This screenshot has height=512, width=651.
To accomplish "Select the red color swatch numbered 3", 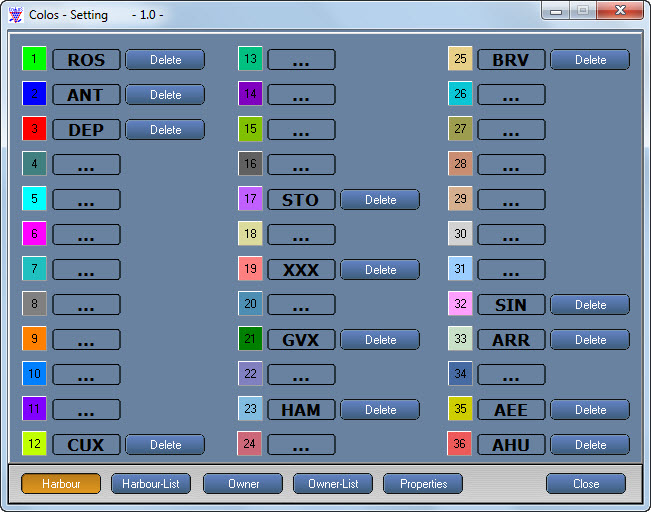I will pos(35,129).
